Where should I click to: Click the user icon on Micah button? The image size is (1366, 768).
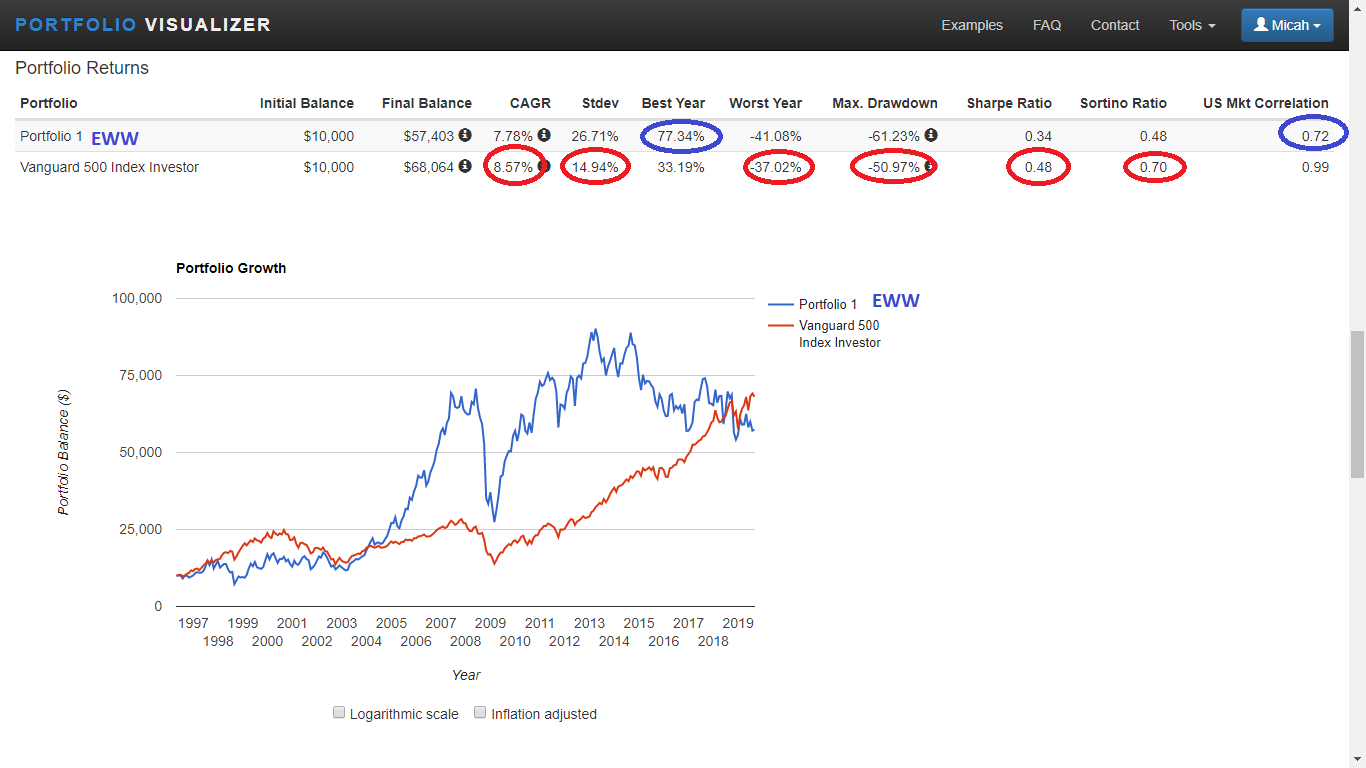(1260, 25)
